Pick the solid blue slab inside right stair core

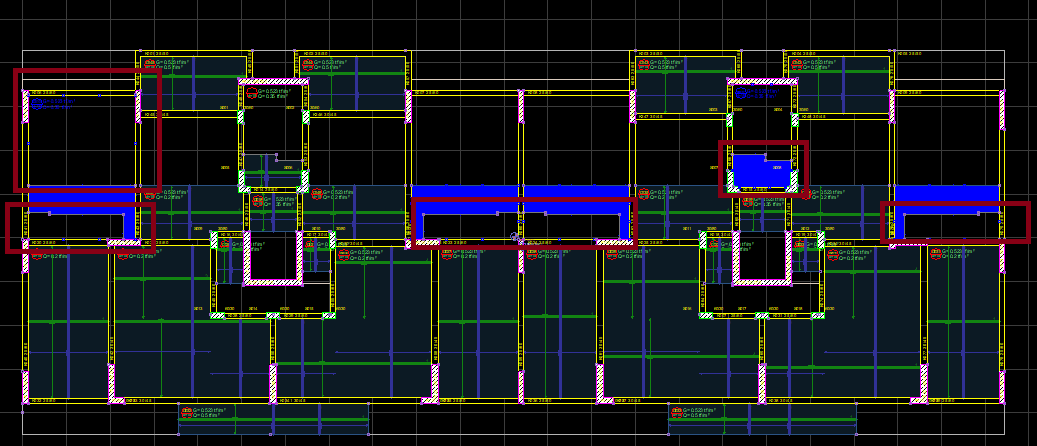pos(762,171)
